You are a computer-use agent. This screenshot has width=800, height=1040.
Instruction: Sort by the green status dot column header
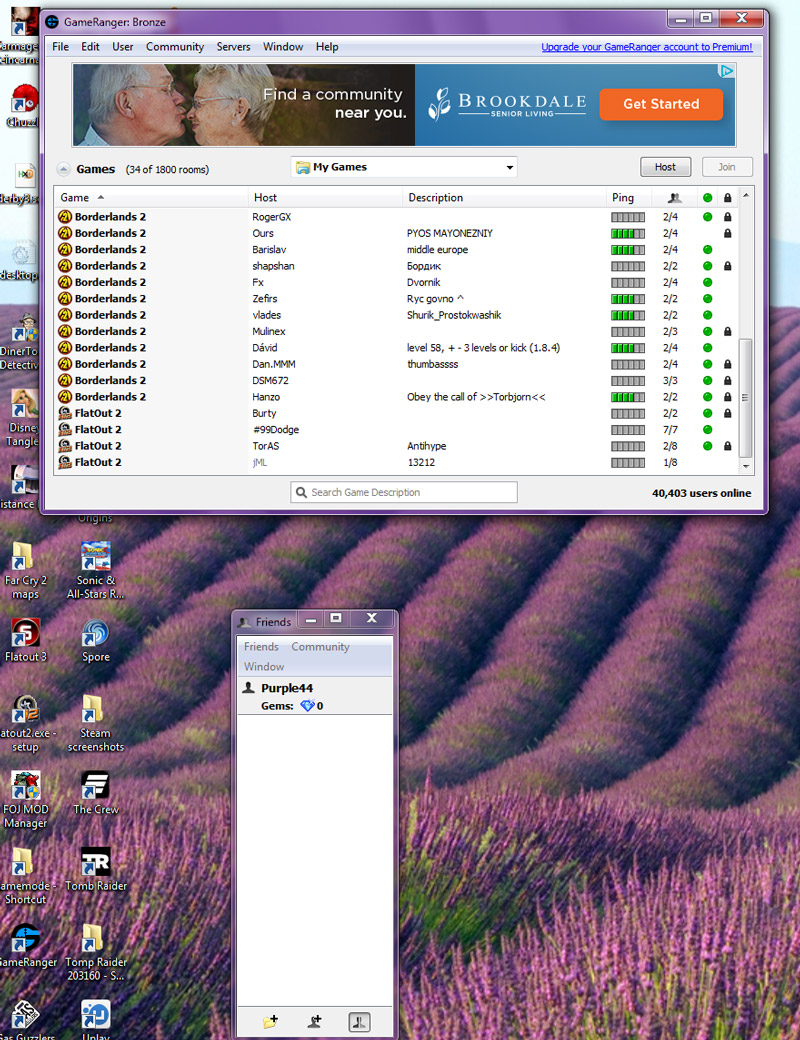707,198
